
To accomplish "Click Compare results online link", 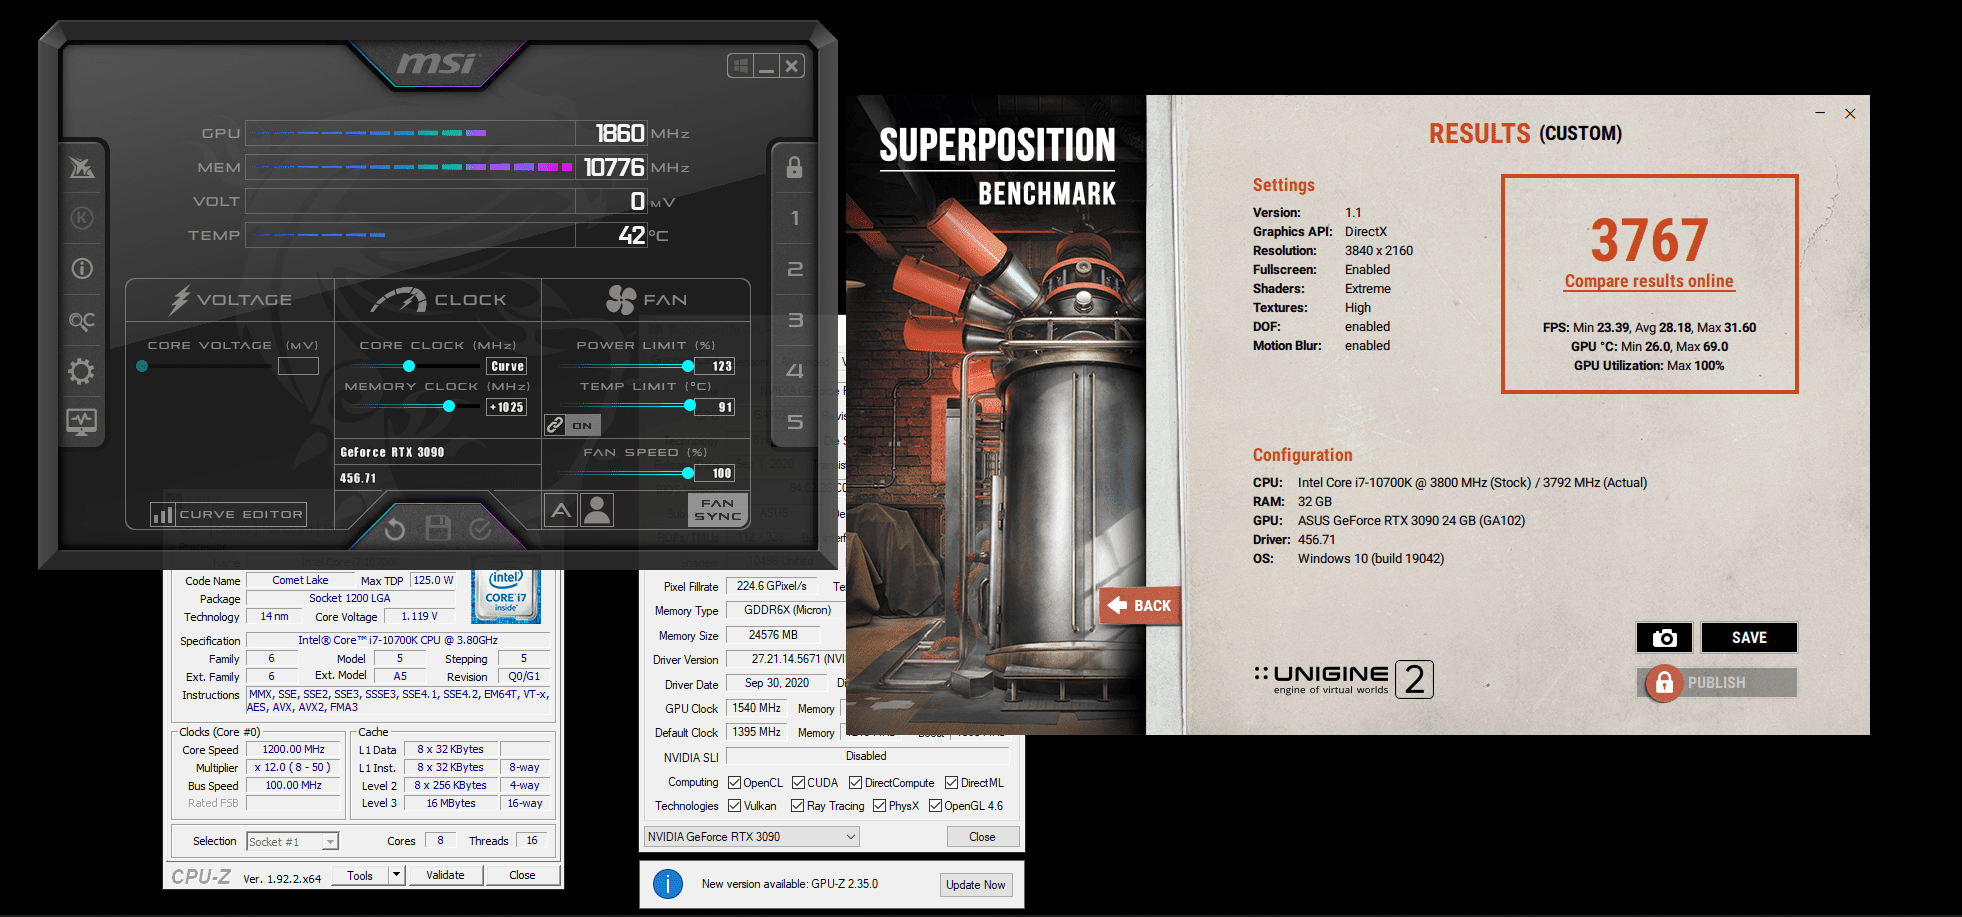I will [x=1649, y=281].
